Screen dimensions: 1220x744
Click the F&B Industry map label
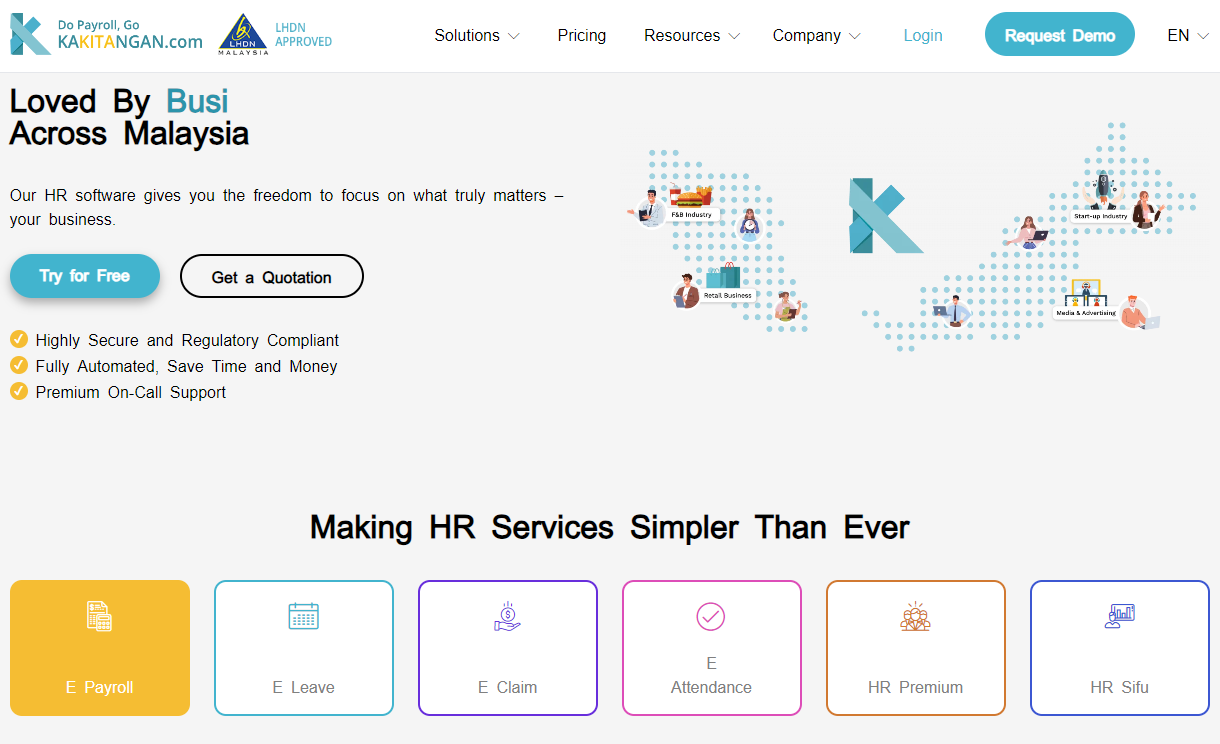pos(691,215)
